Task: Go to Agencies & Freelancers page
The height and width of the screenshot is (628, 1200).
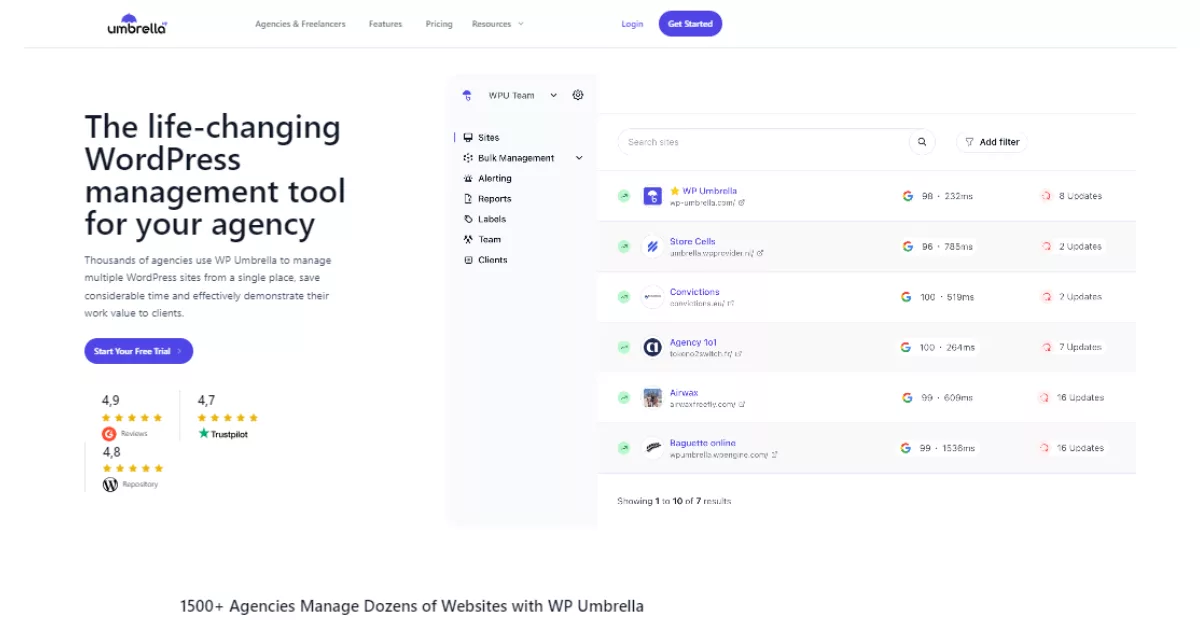Action: click(x=300, y=24)
